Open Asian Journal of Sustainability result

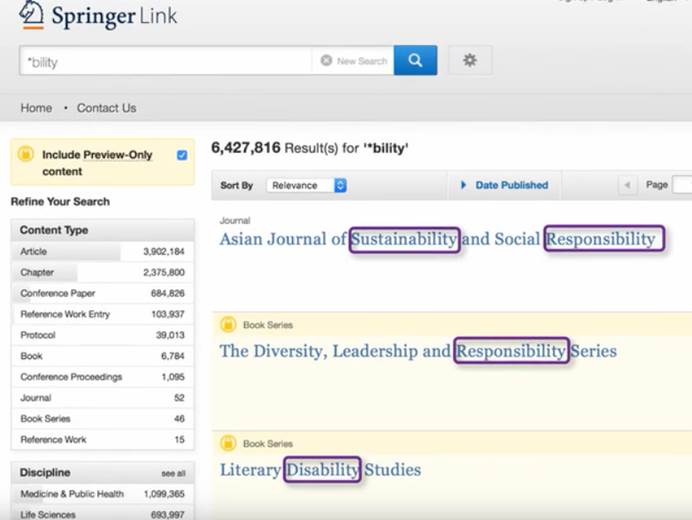tap(438, 239)
